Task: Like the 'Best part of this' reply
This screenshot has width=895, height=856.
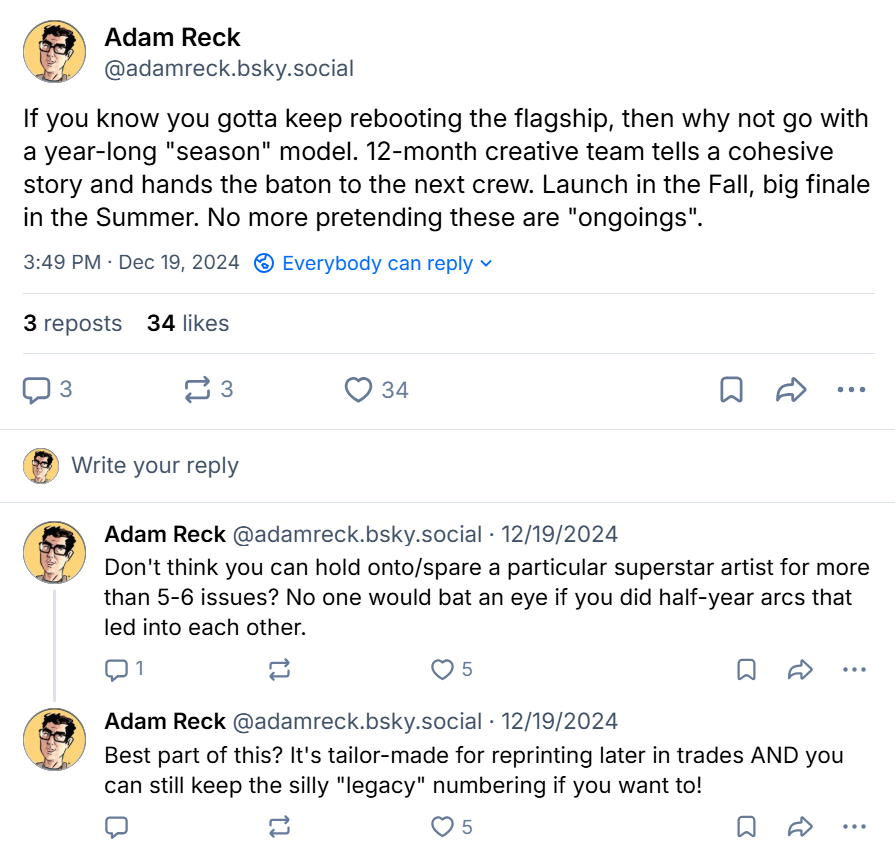Action: point(442,826)
